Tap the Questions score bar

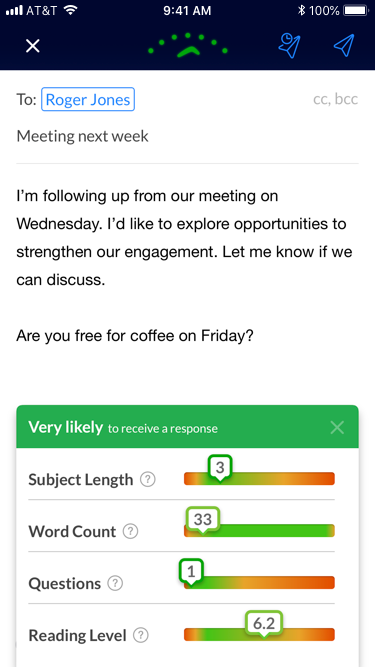point(259,582)
